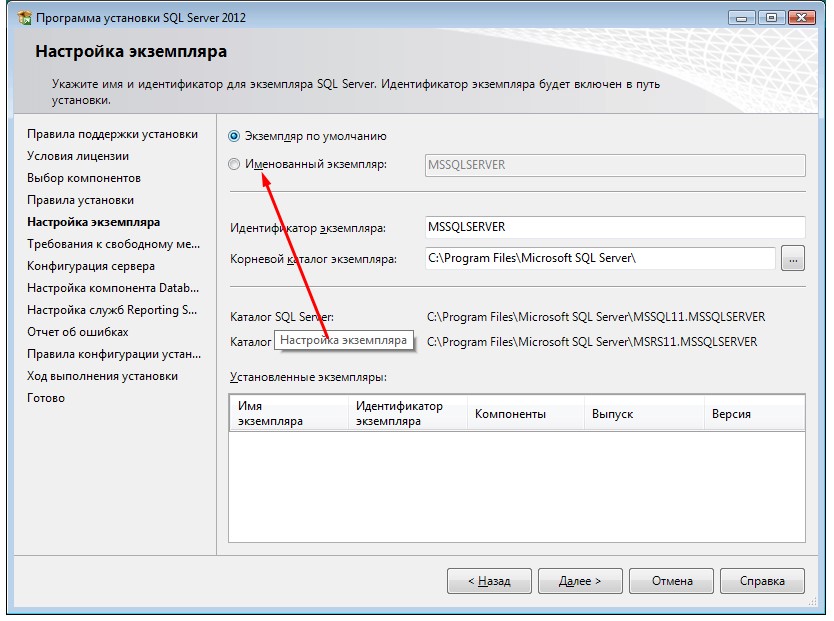
Task: Sort by Версия column header
Action: [754, 413]
